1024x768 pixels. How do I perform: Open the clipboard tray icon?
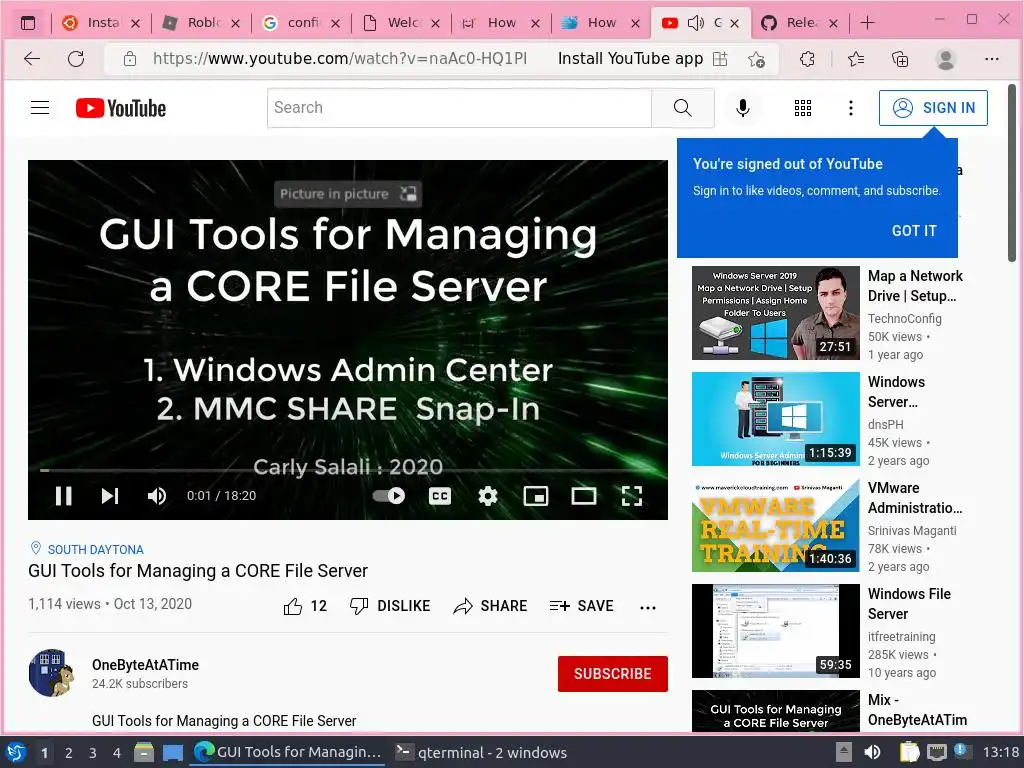point(909,753)
